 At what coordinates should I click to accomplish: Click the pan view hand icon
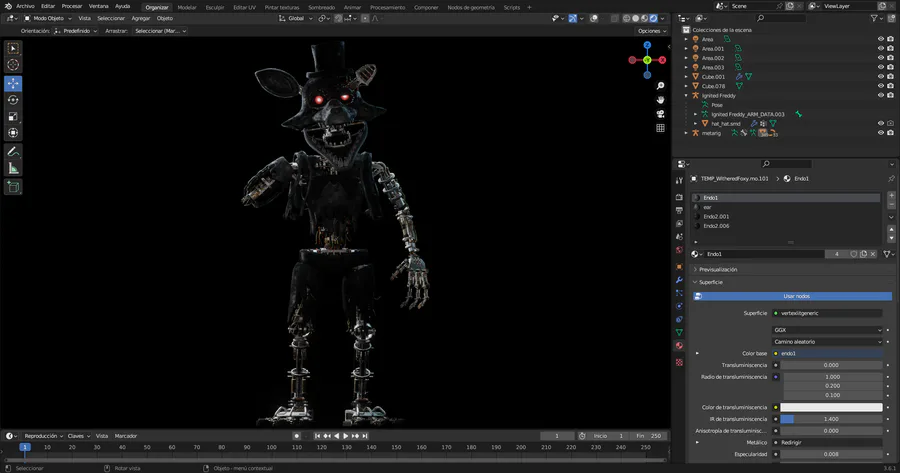pos(660,99)
